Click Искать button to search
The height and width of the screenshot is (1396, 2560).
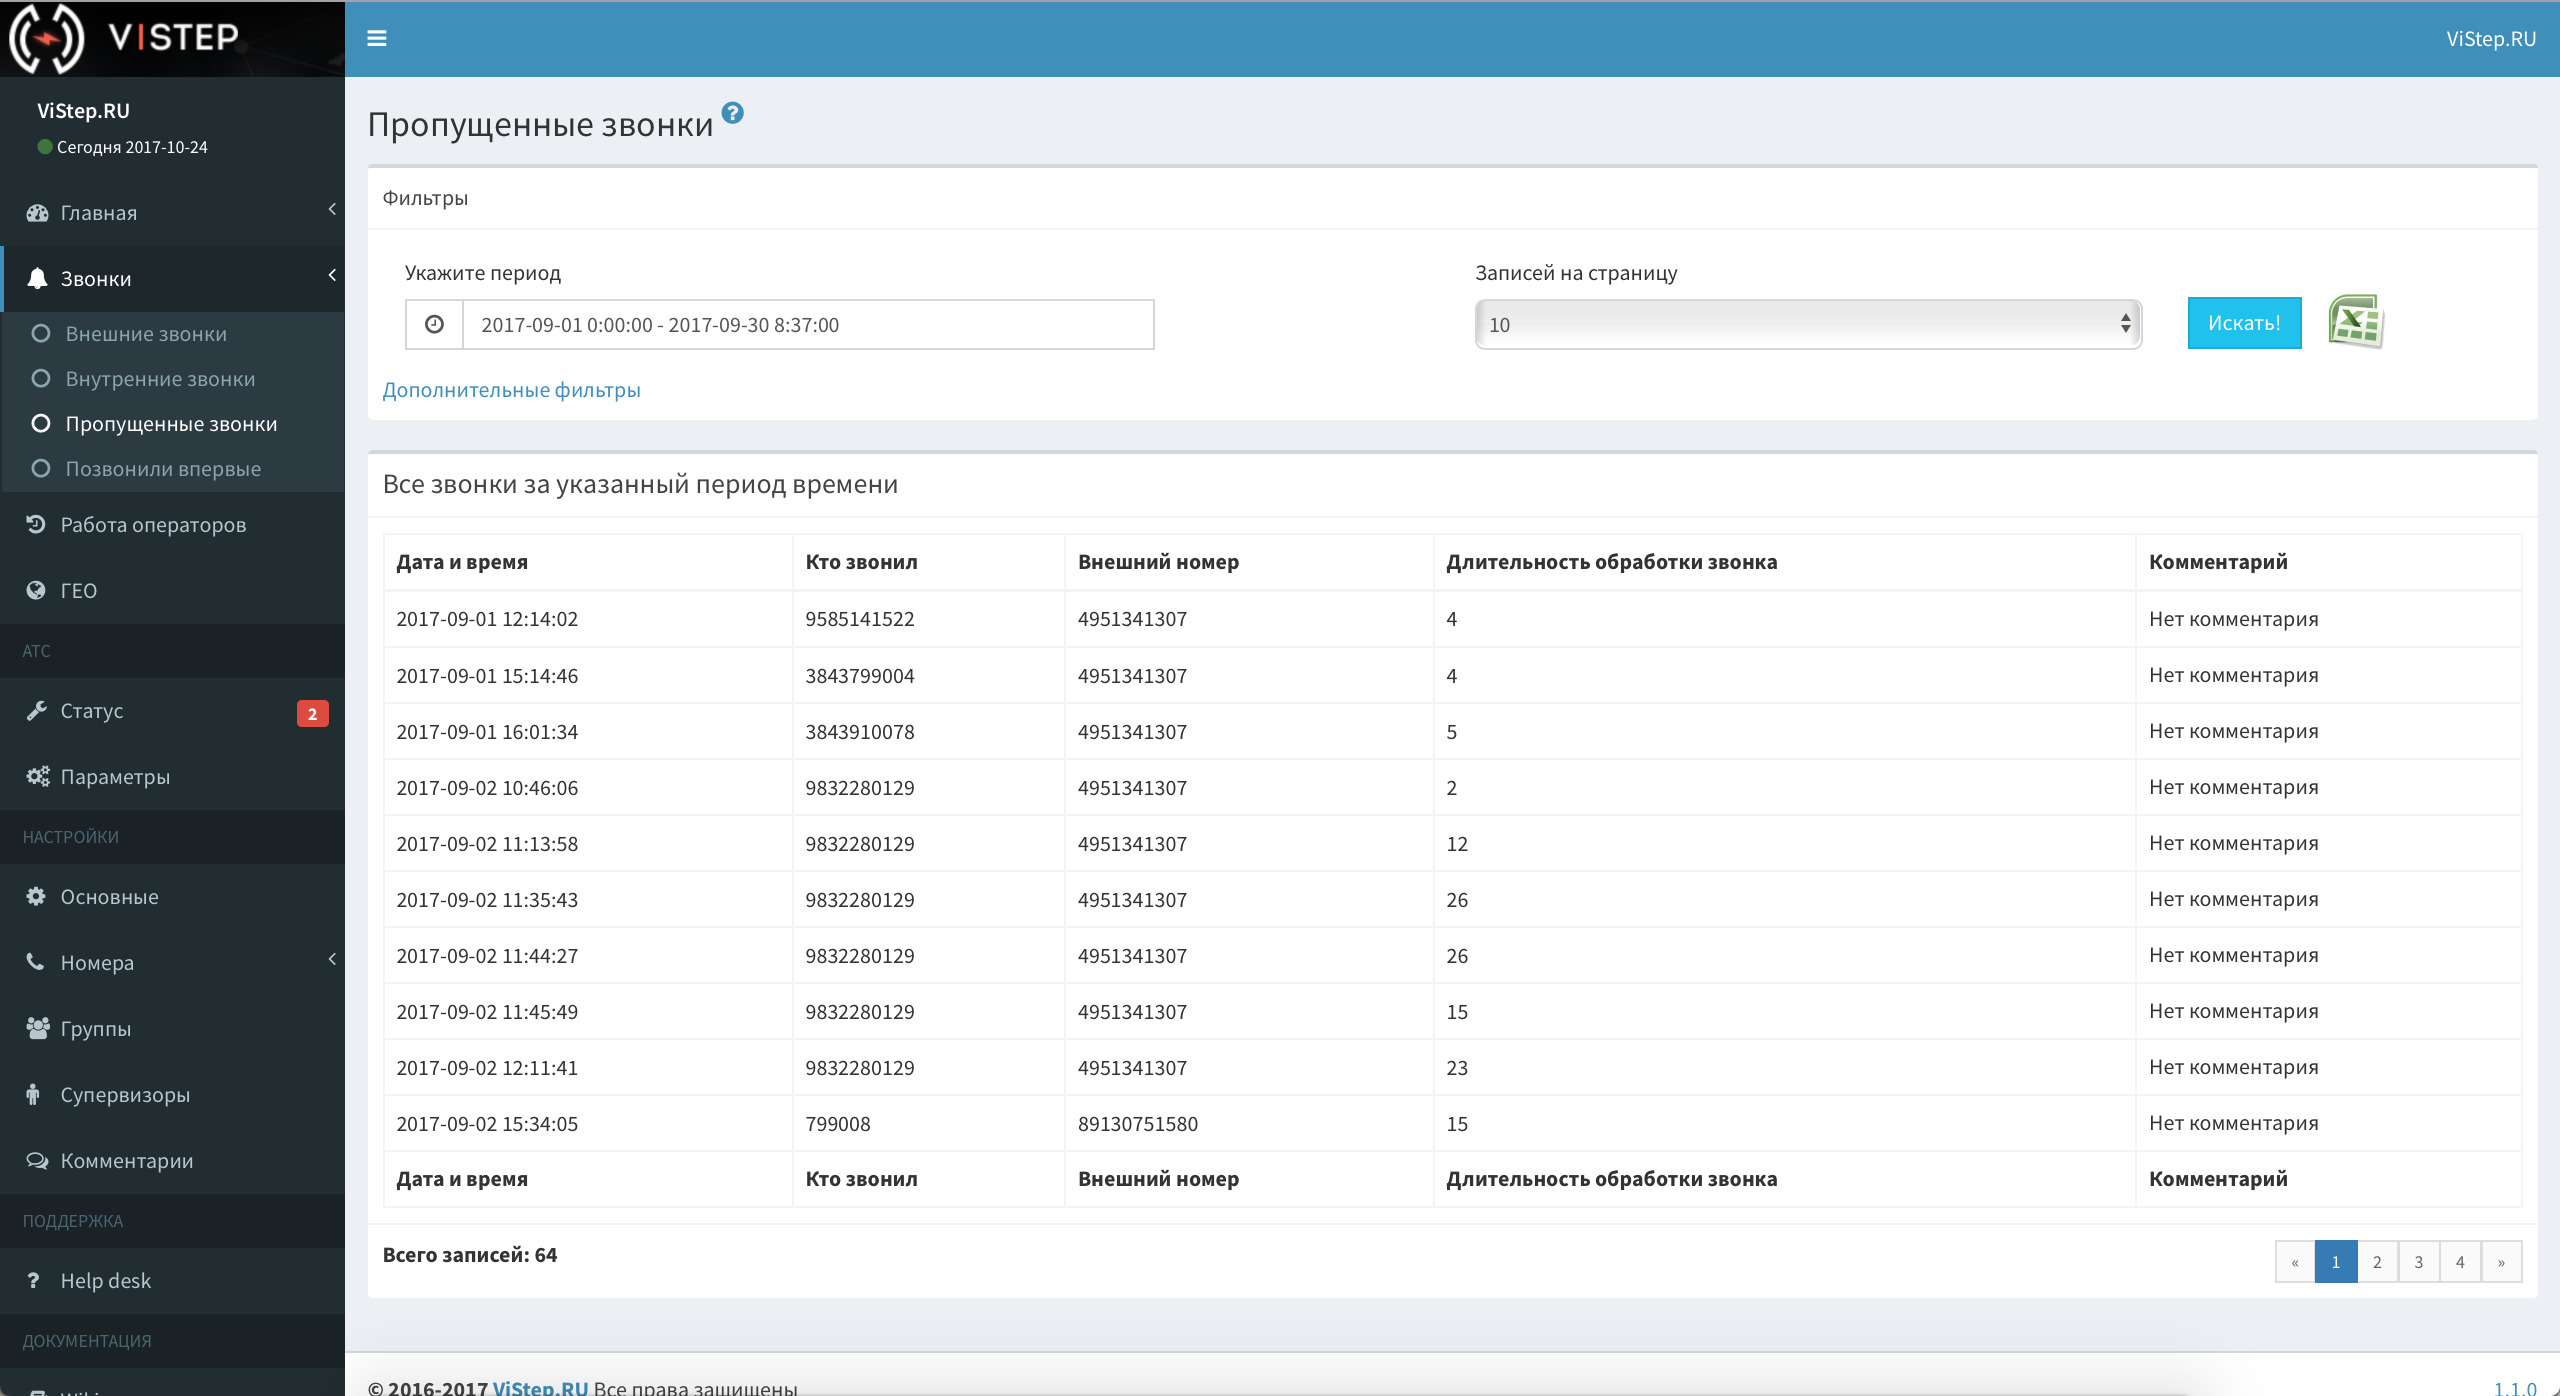coord(2244,321)
